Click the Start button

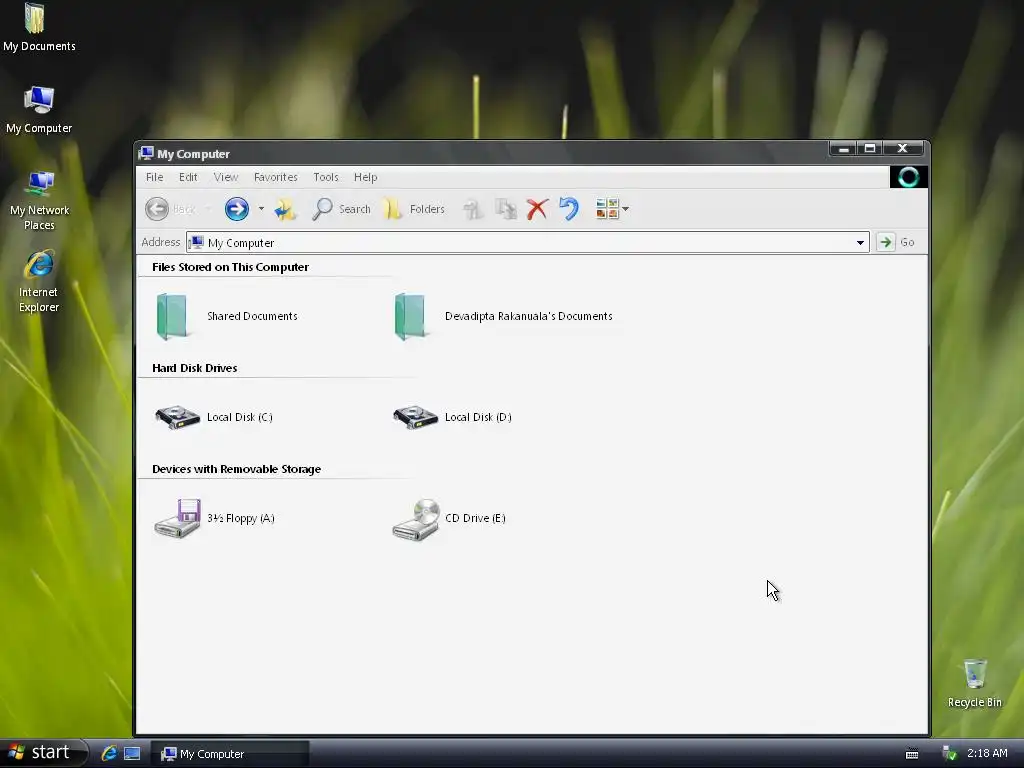[x=43, y=752]
